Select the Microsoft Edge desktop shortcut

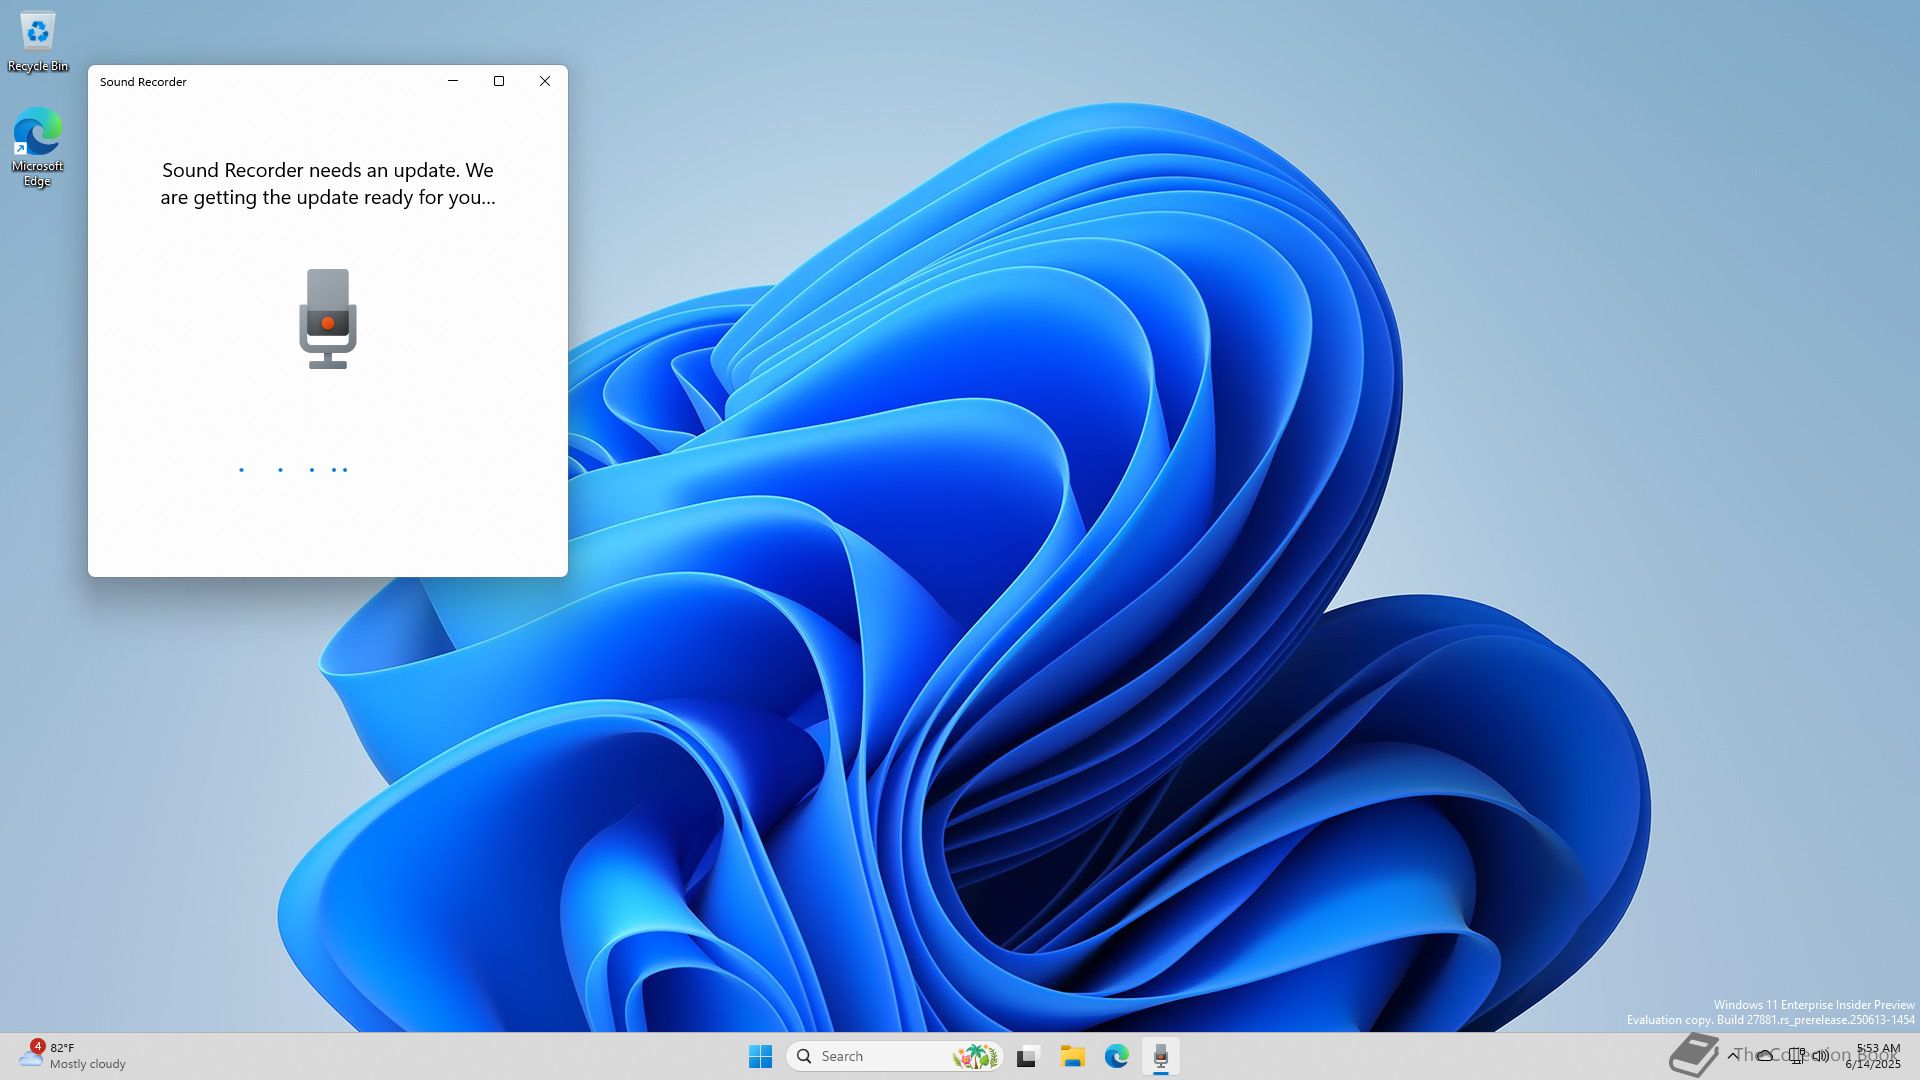point(37,147)
